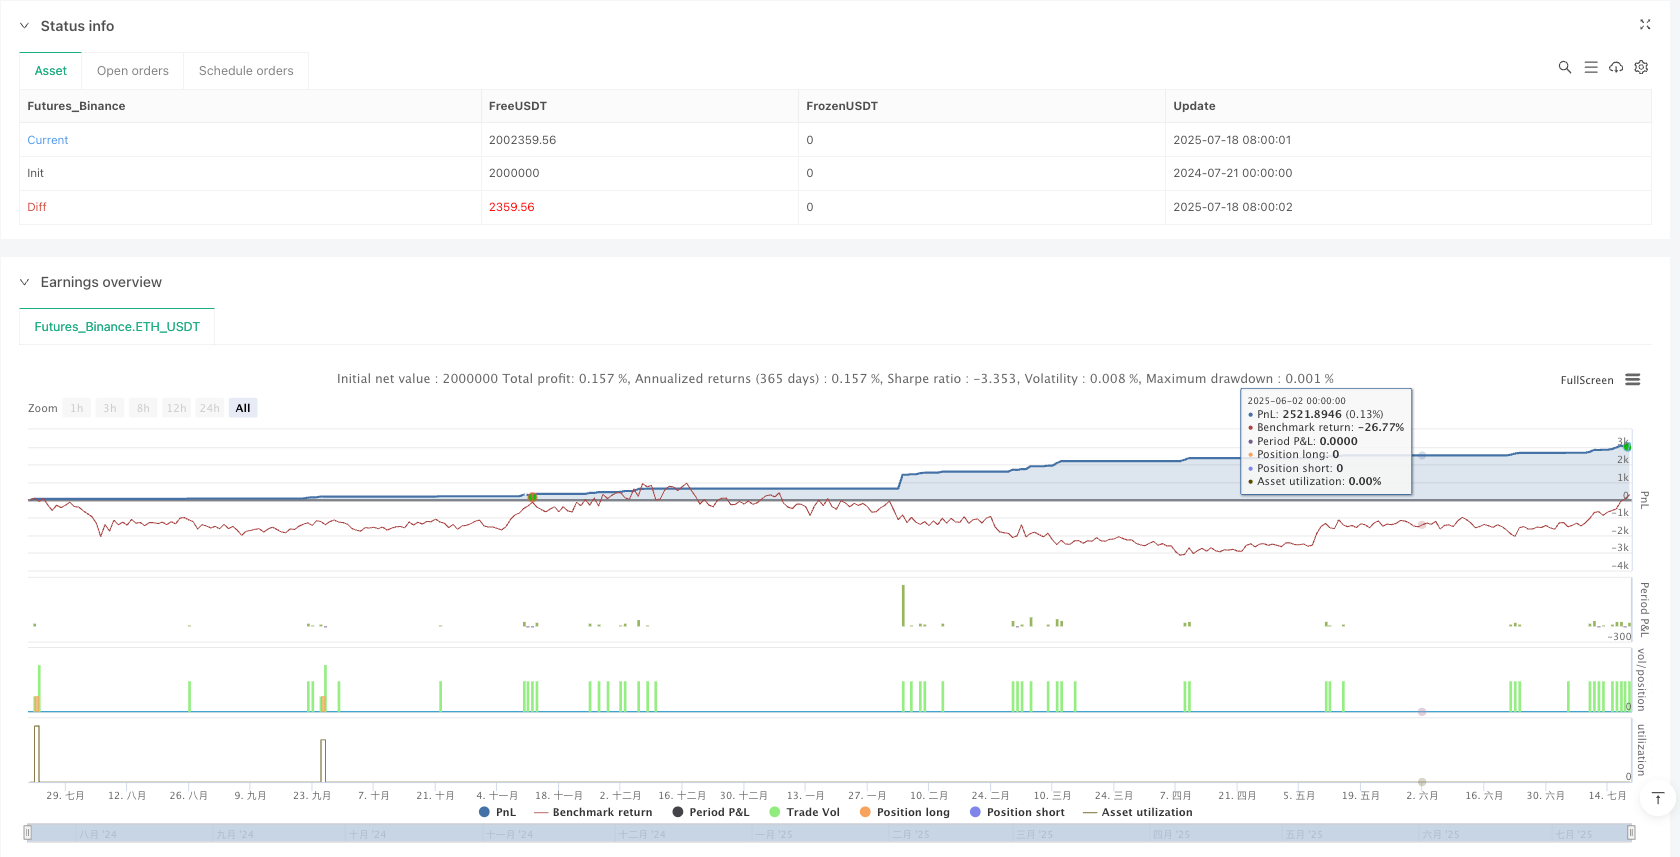Switch to the Schedule orders tab
1680x857 pixels.
click(246, 71)
